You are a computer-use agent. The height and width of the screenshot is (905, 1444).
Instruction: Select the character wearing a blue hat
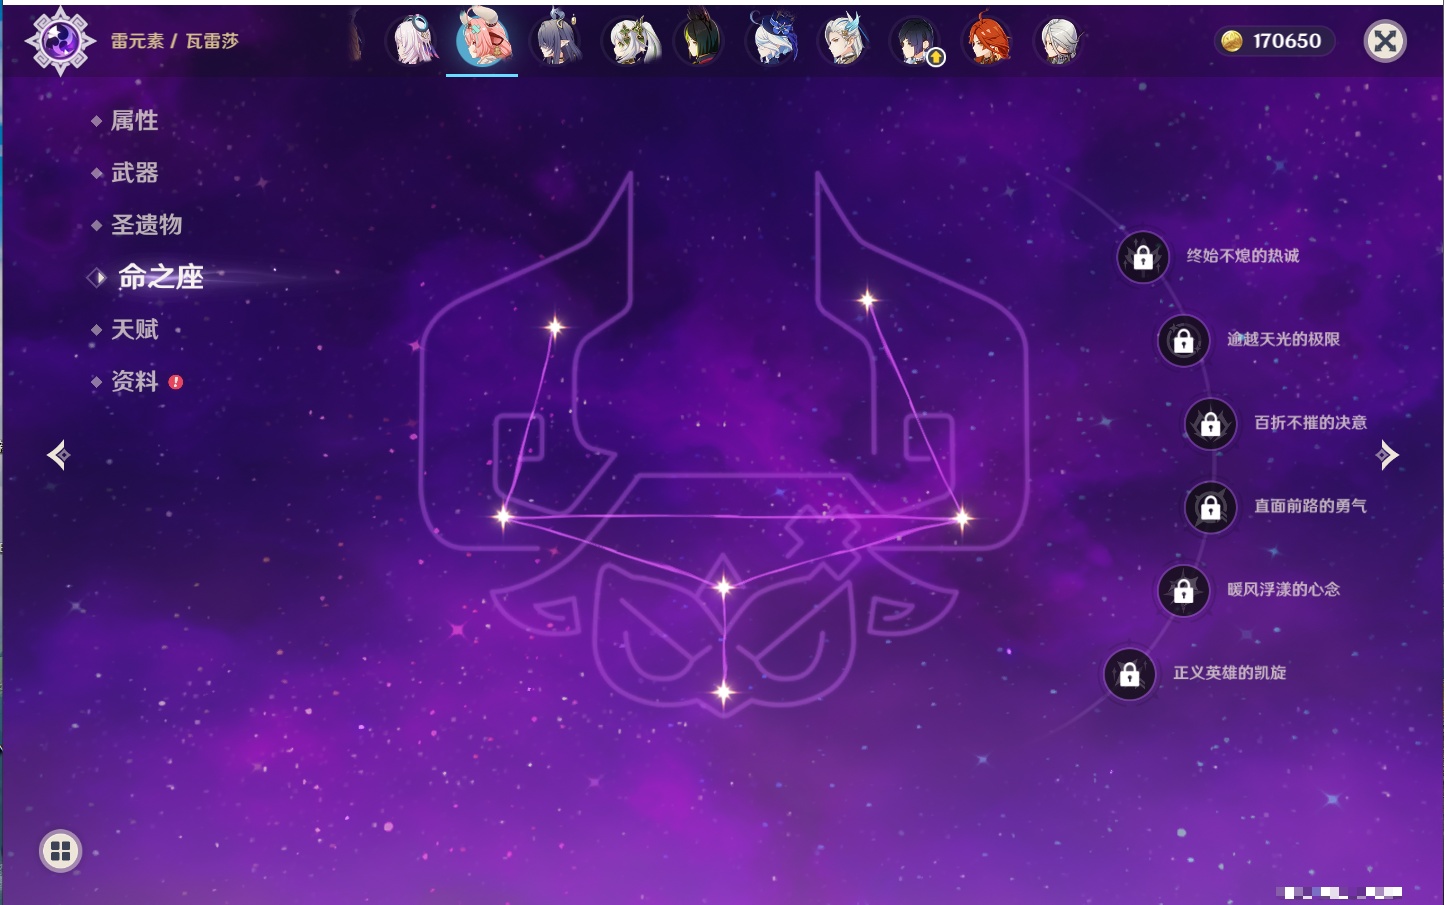[773, 40]
